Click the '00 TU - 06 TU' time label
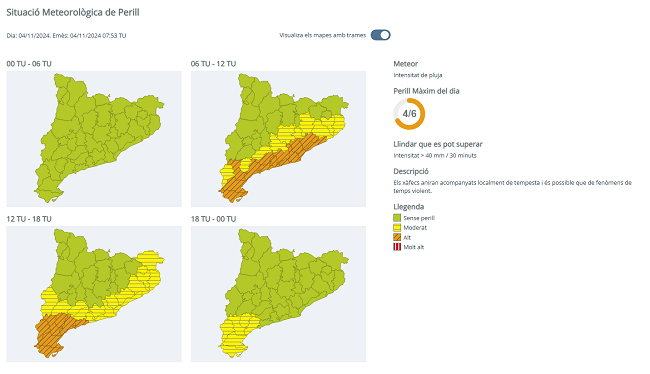Image resolution: width=650 pixels, height=374 pixels. coord(29,64)
